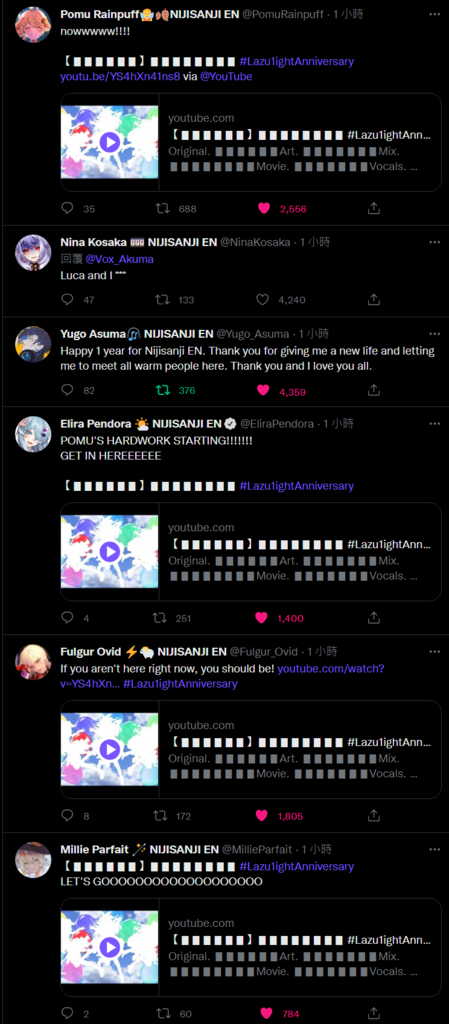Image resolution: width=449 pixels, height=1024 pixels.
Task: Click reply icon on Elira Pendora's tweet
Action: point(67,617)
